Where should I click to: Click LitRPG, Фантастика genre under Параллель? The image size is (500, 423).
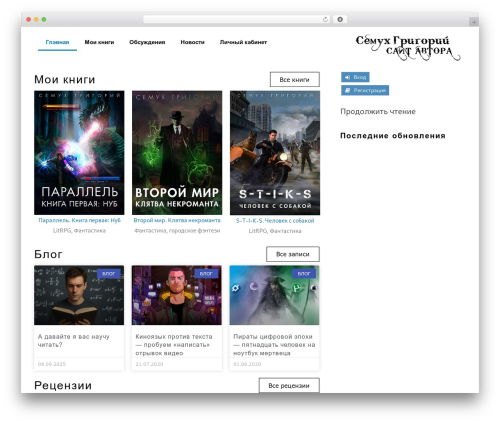tap(79, 230)
